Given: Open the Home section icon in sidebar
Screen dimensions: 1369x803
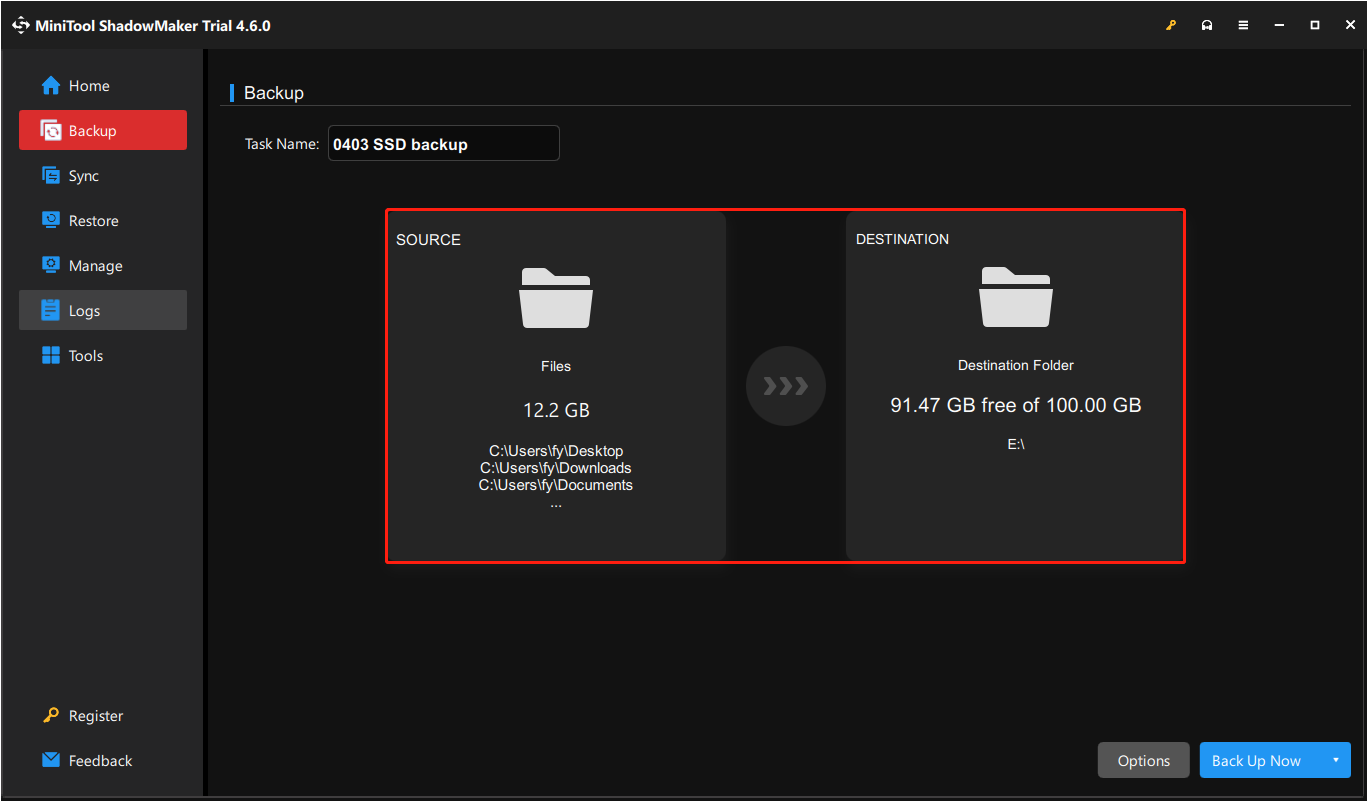Looking at the screenshot, I should tap(50, 85).
